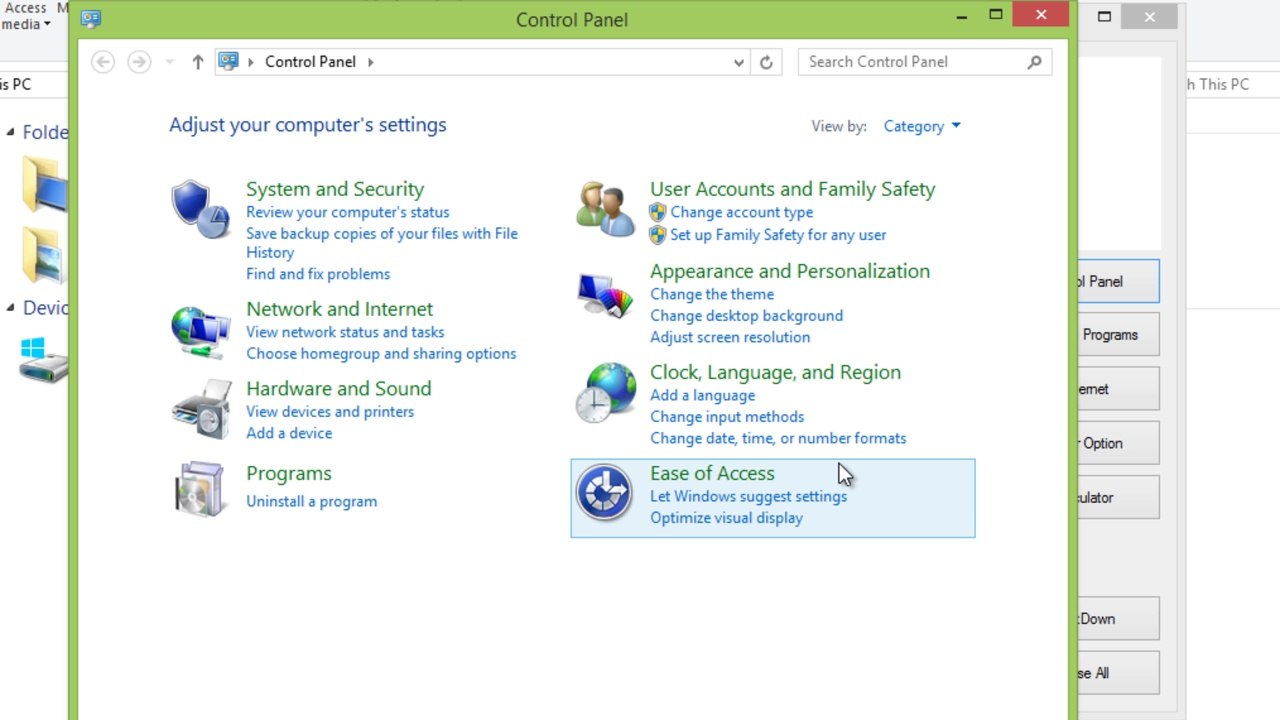Viewport: 1280px width, 720px height.
Task: Click Optimize visual display link
Action: (x=727, y=518)
